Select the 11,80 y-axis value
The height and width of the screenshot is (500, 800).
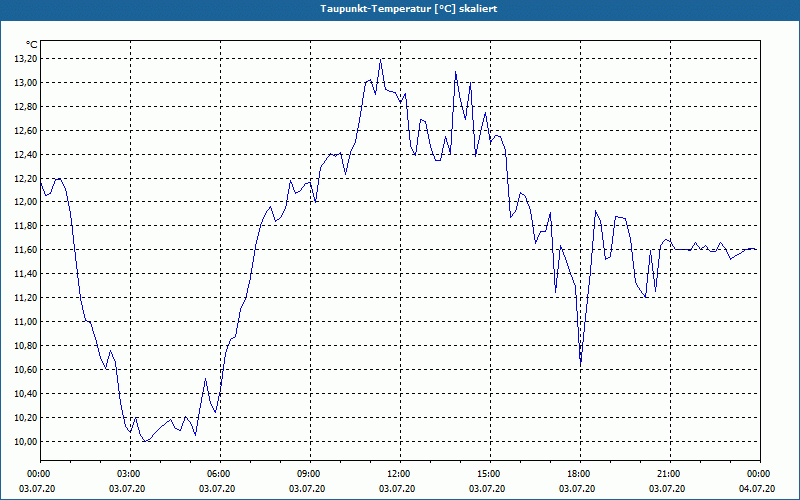tap(26, 226)
